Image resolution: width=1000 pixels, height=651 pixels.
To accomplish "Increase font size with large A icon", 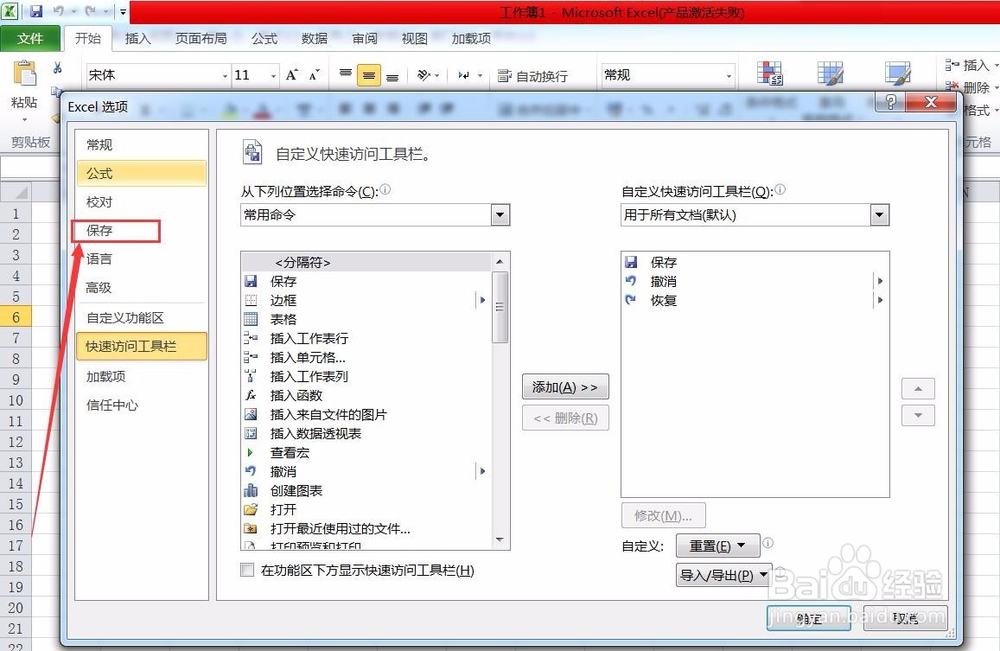I will coord(291,75).
